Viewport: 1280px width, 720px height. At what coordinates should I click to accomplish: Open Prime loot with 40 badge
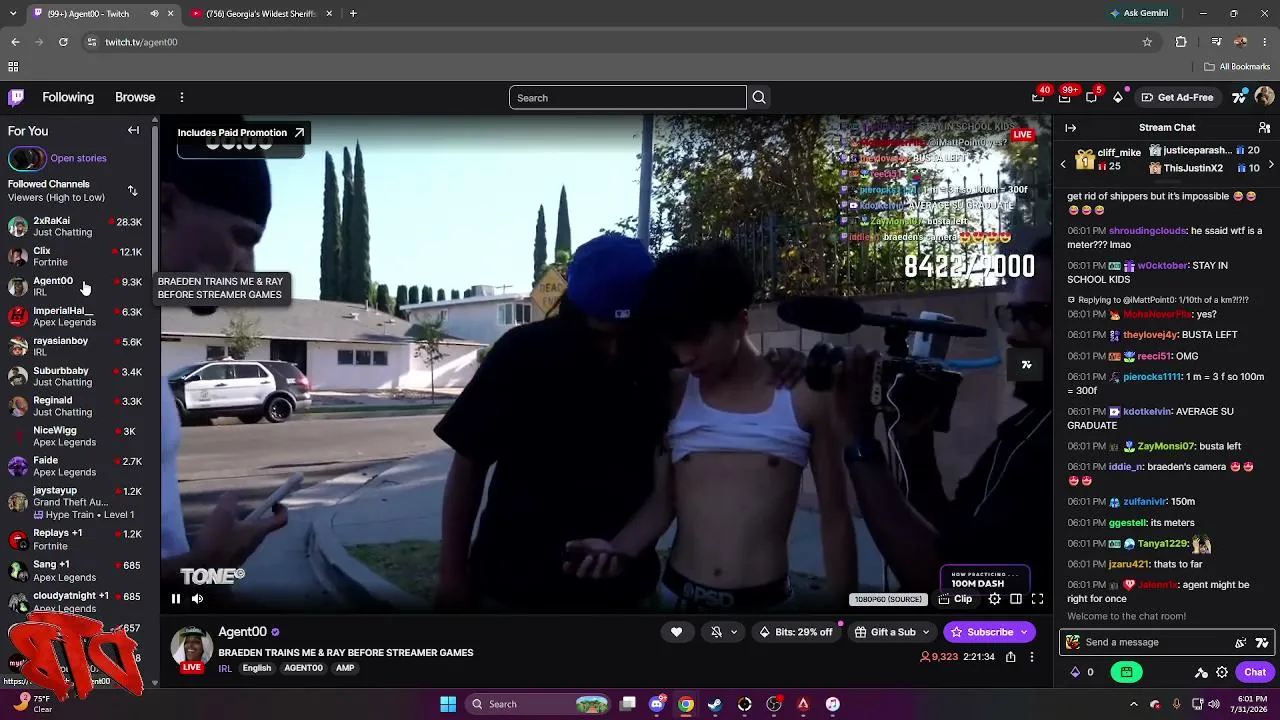point(1038,97)
